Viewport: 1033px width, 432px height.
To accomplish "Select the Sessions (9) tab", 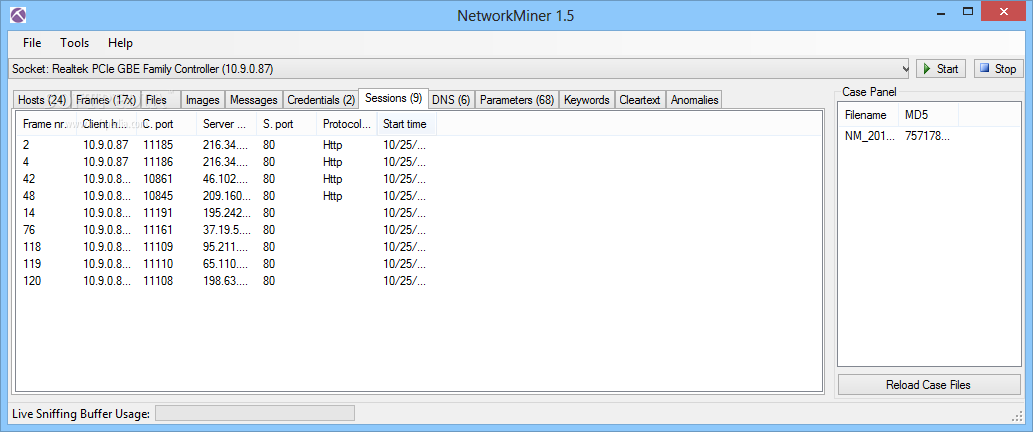I will (x=393, y=98).
